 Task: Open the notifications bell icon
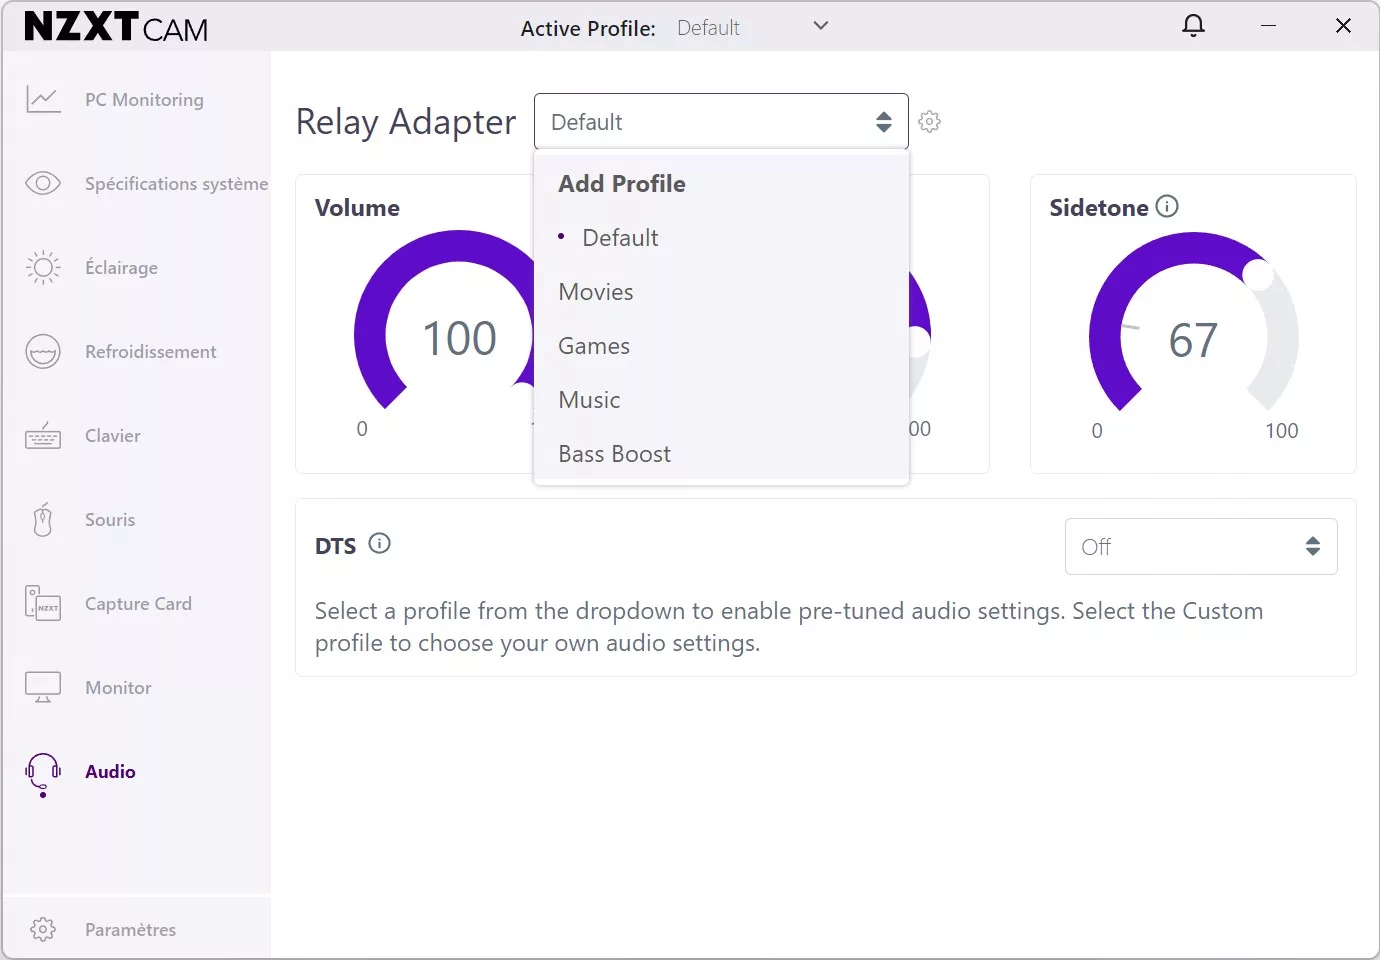(x=1193, y=26)
